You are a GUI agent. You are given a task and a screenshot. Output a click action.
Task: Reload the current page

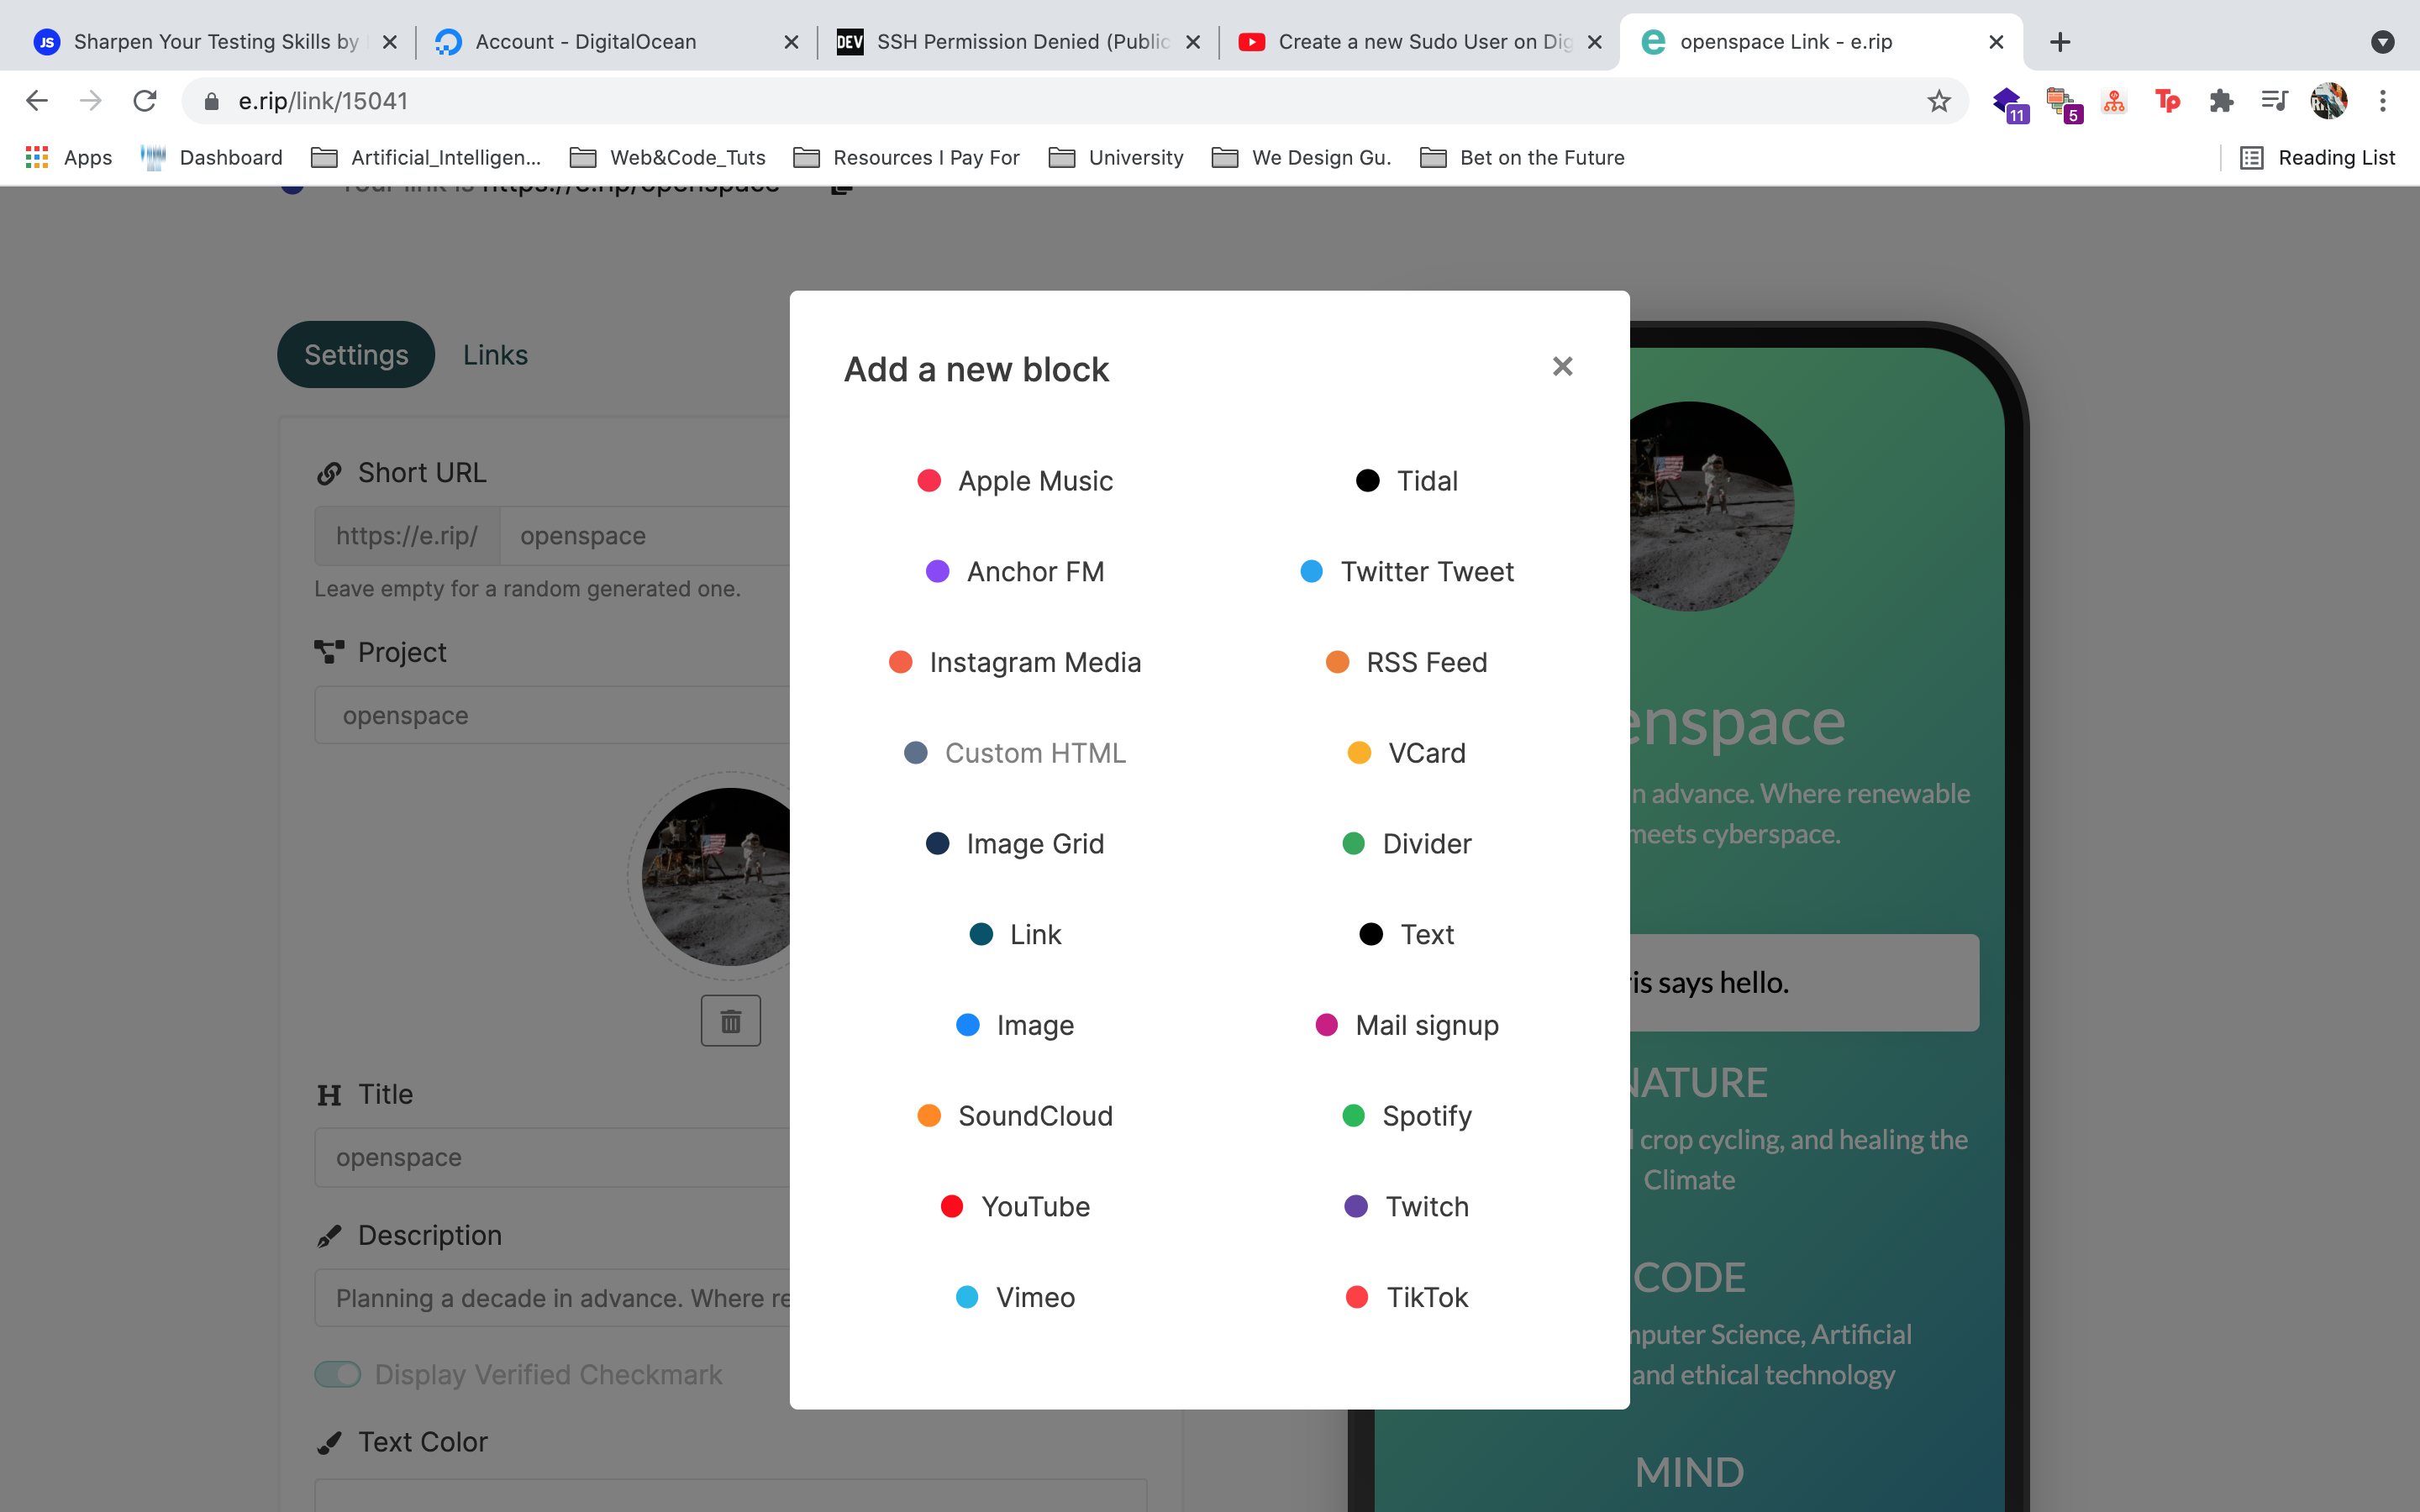(145, 101)
